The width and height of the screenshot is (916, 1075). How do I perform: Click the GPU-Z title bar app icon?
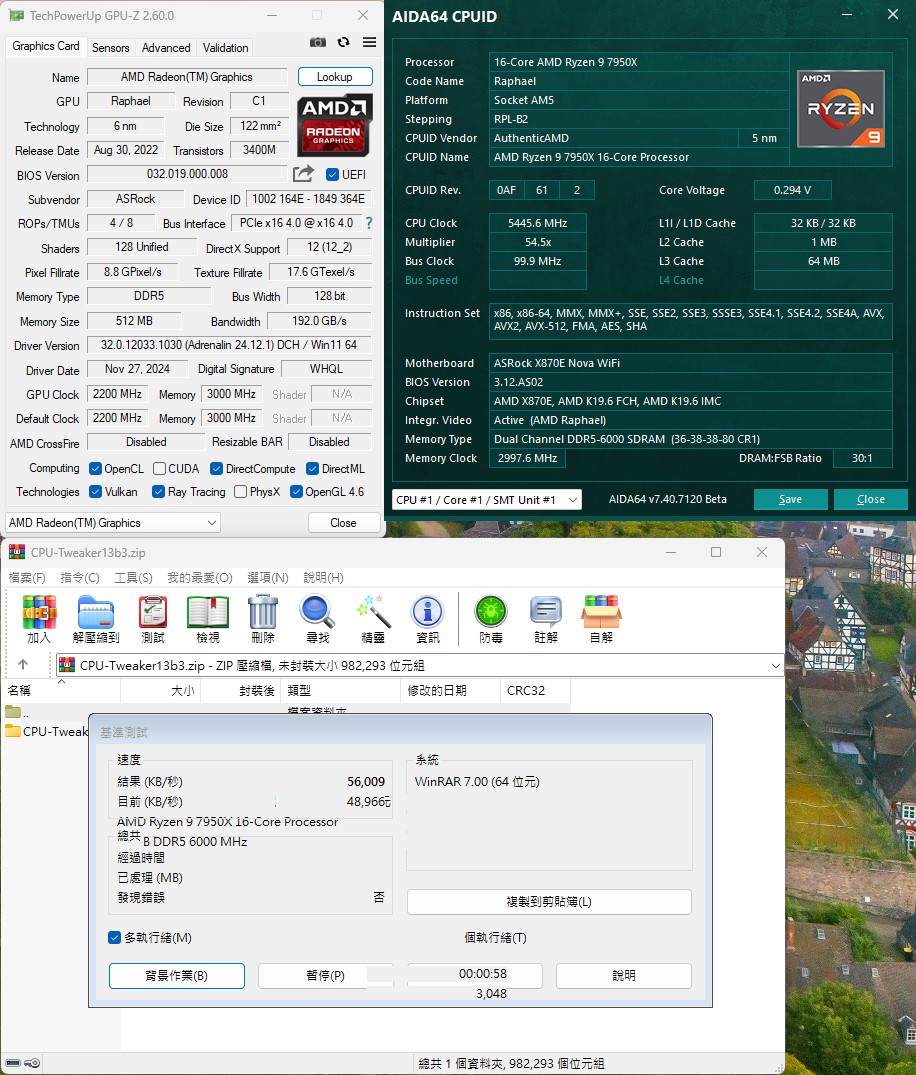(16, 15)
